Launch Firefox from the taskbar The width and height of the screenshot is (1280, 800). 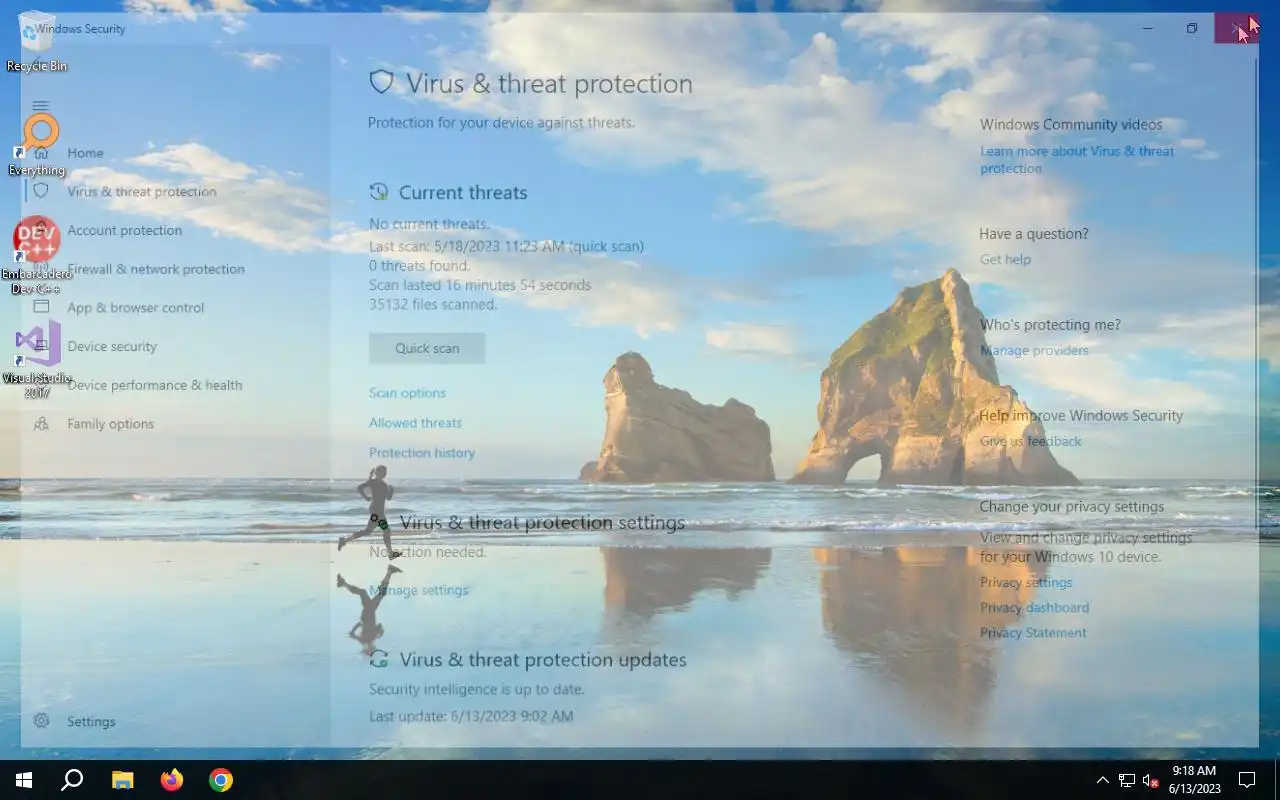coord(172,780)
